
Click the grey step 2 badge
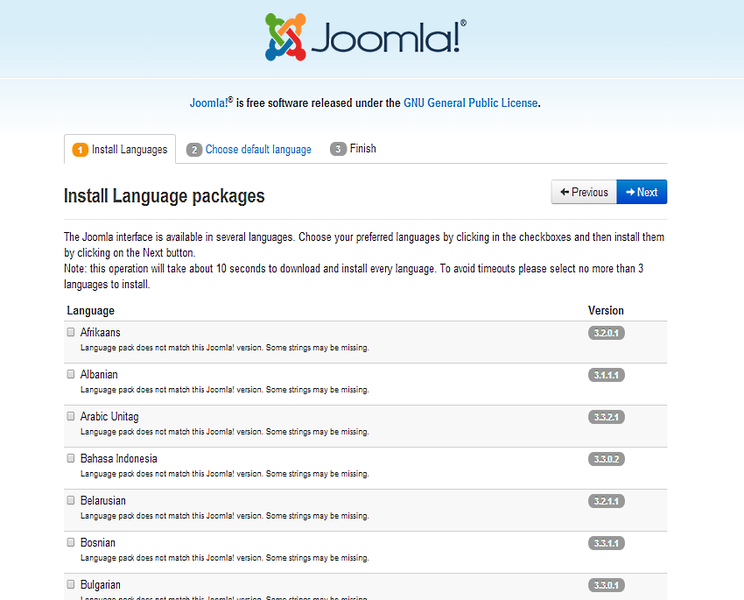pos(194,150)
